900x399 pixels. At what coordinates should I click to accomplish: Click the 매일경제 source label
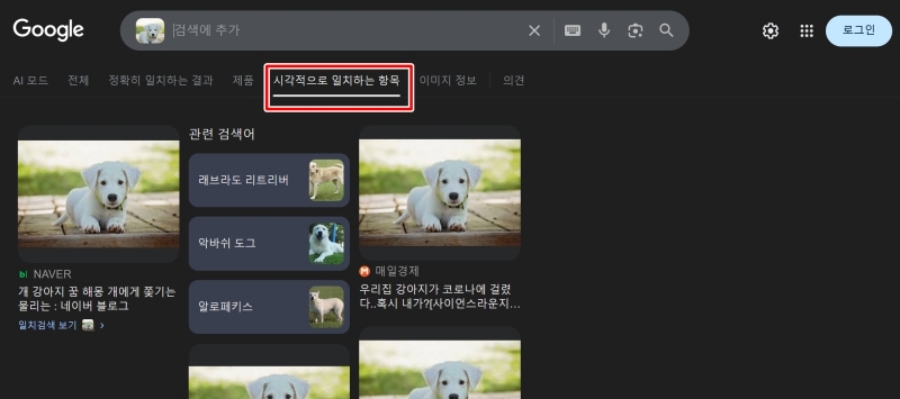tap(397, 271)
